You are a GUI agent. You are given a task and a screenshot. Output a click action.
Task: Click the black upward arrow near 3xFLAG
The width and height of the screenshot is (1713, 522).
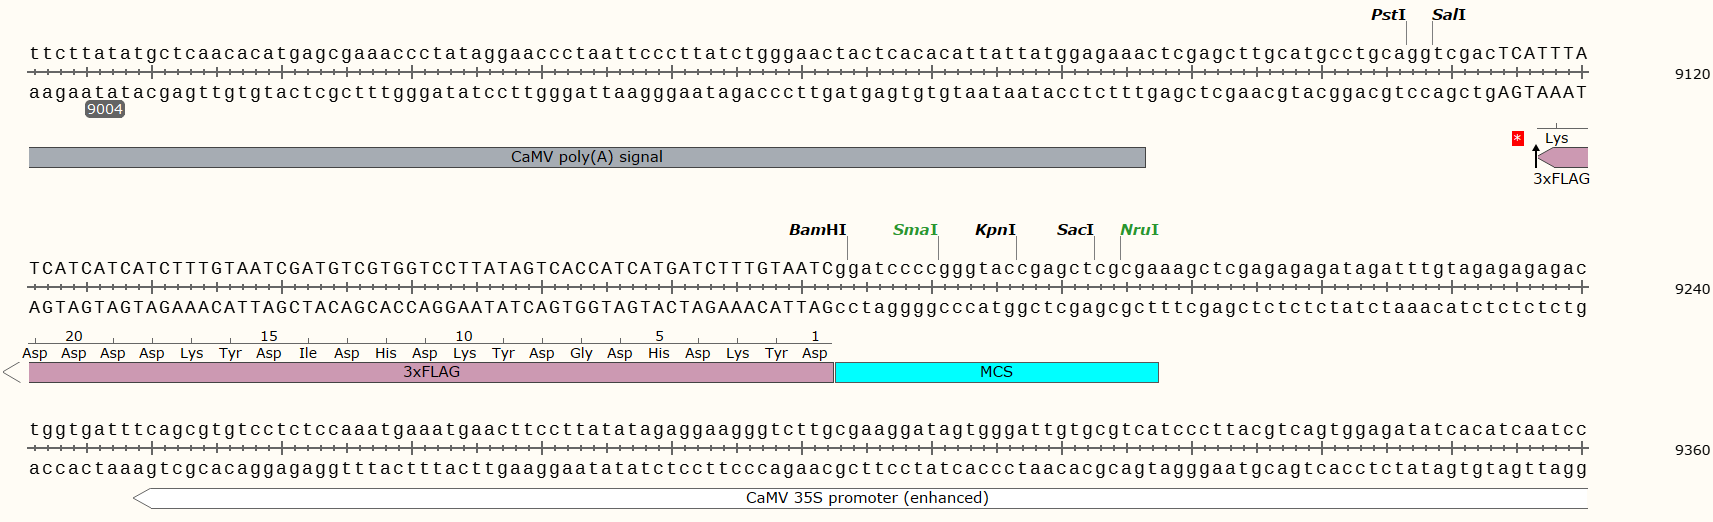tap(1536, 155)
